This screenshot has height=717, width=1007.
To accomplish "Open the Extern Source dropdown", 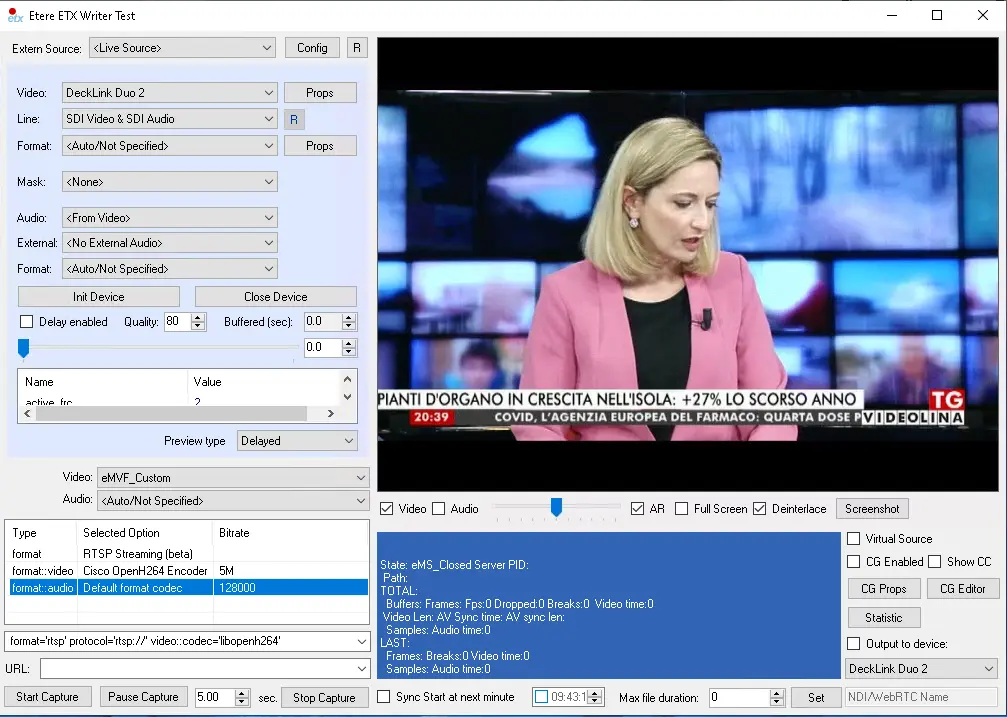I will [x=182, y=48].
